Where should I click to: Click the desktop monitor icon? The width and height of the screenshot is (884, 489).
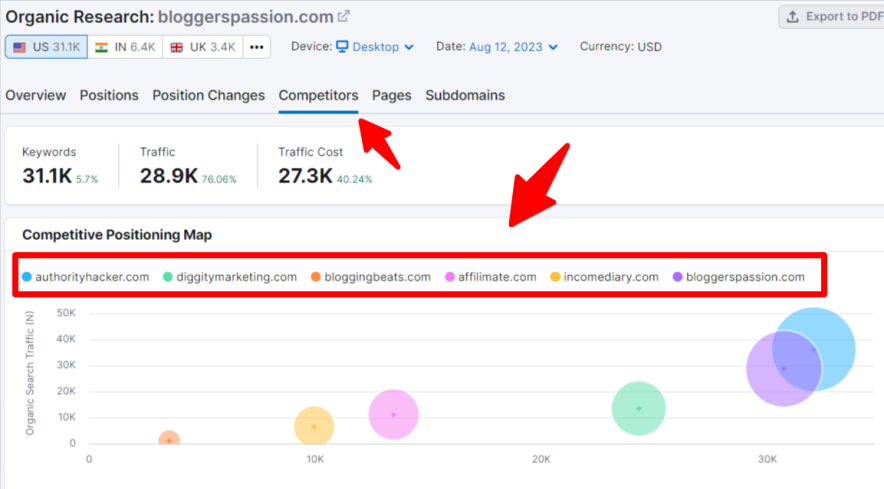point(342,46)
